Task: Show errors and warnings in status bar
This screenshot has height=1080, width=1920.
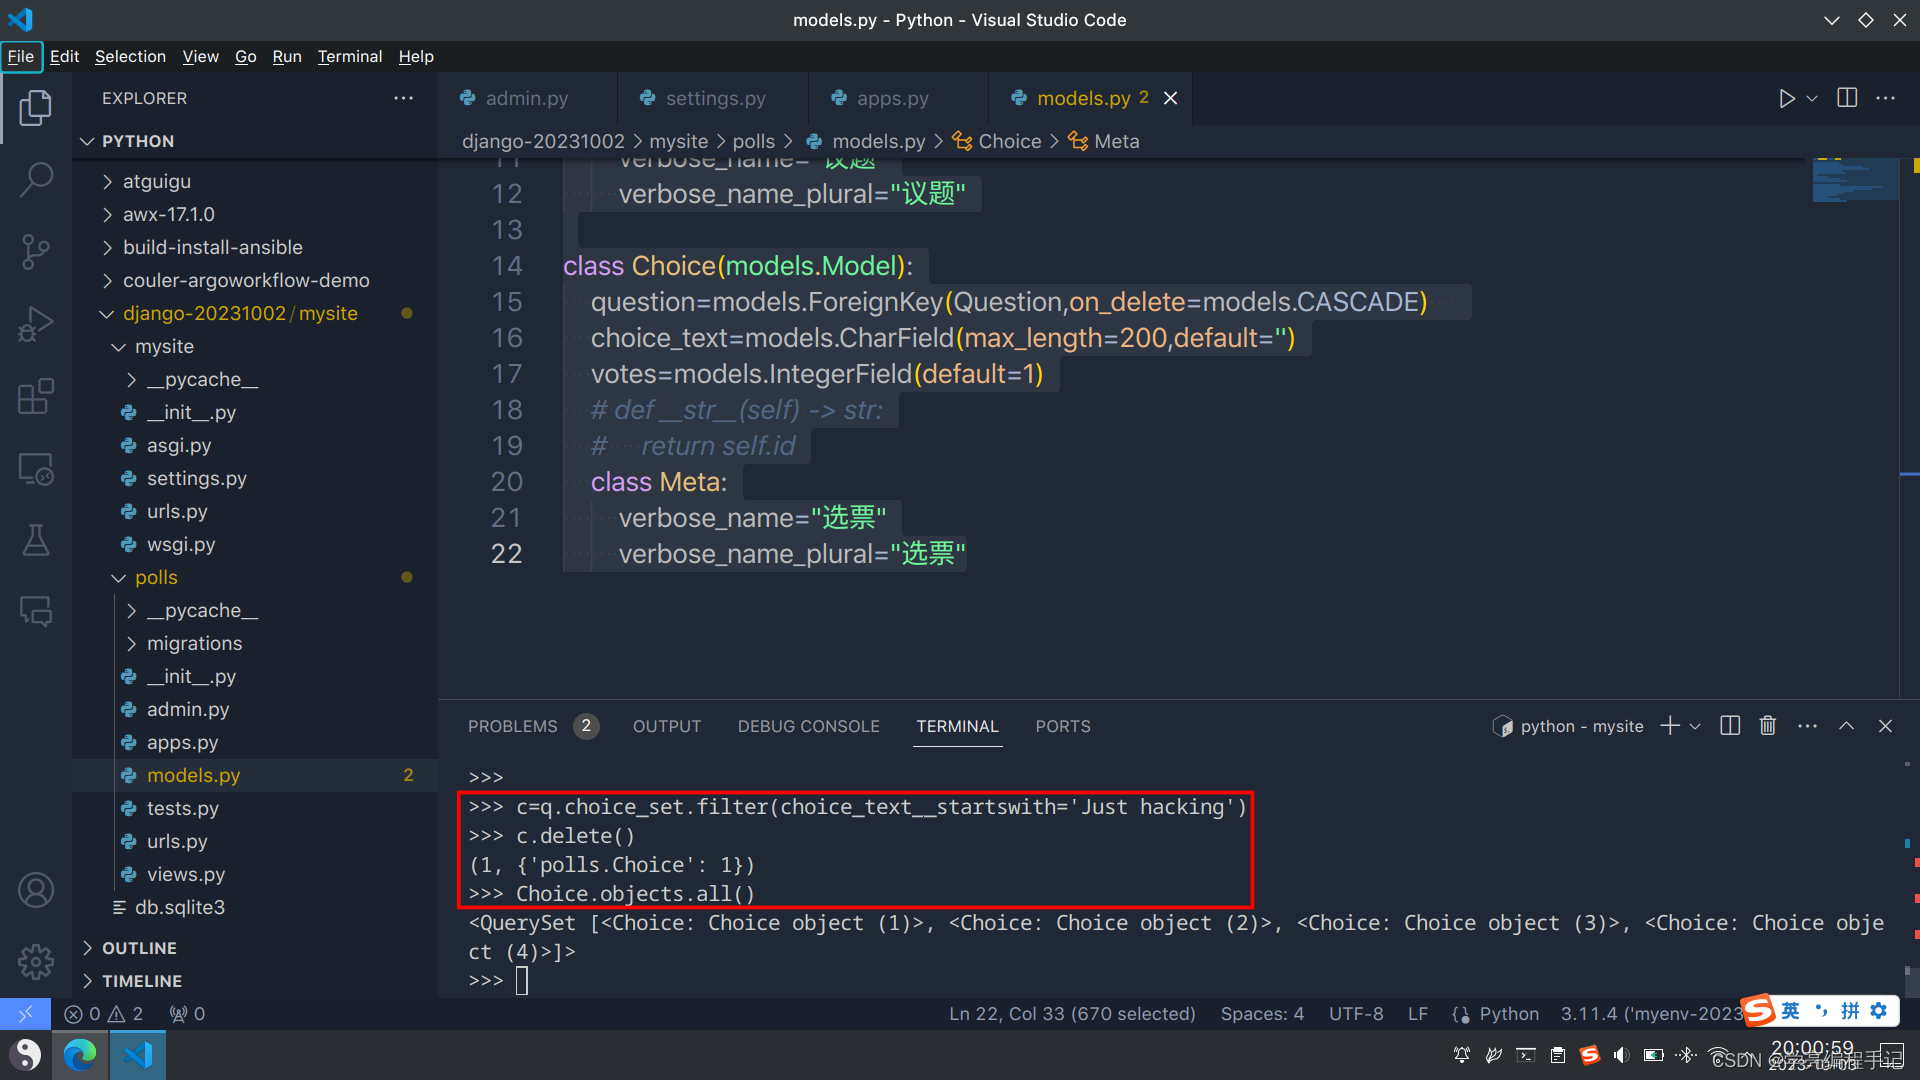Action: pyautogui.click(x=104, y=1014)
